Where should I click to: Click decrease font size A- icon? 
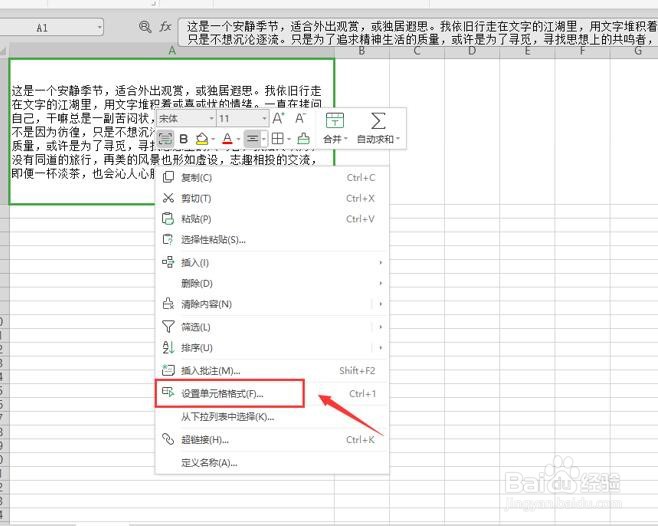click(300, 118)
